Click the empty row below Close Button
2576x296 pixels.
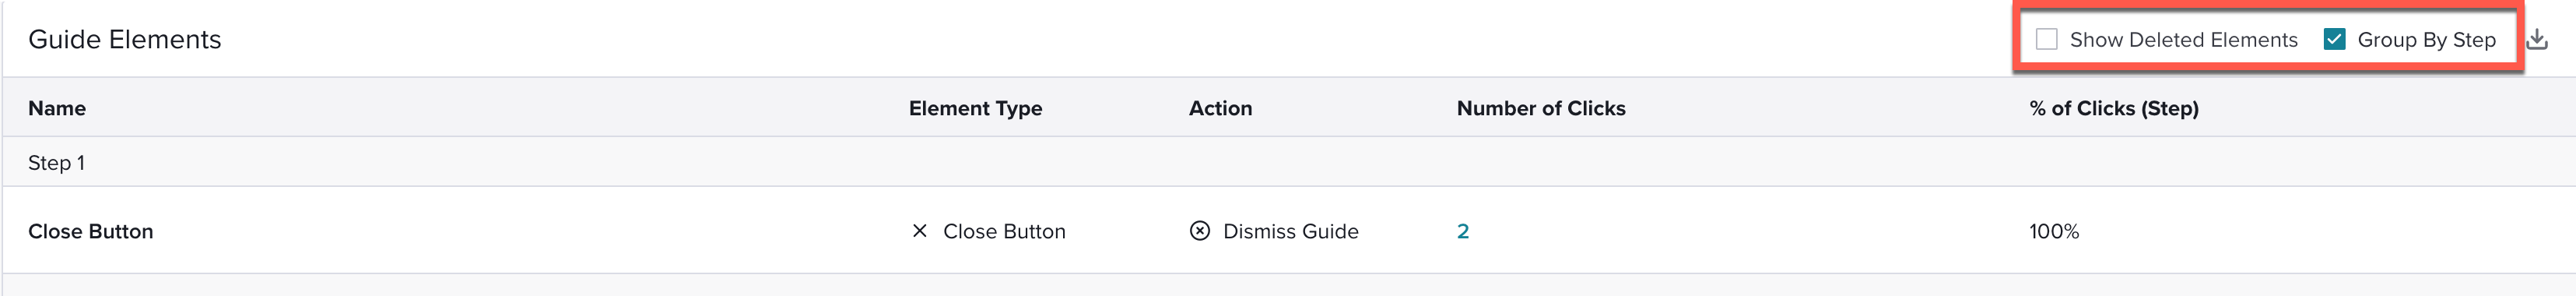pyautogui.click(x=1288, y=285)
